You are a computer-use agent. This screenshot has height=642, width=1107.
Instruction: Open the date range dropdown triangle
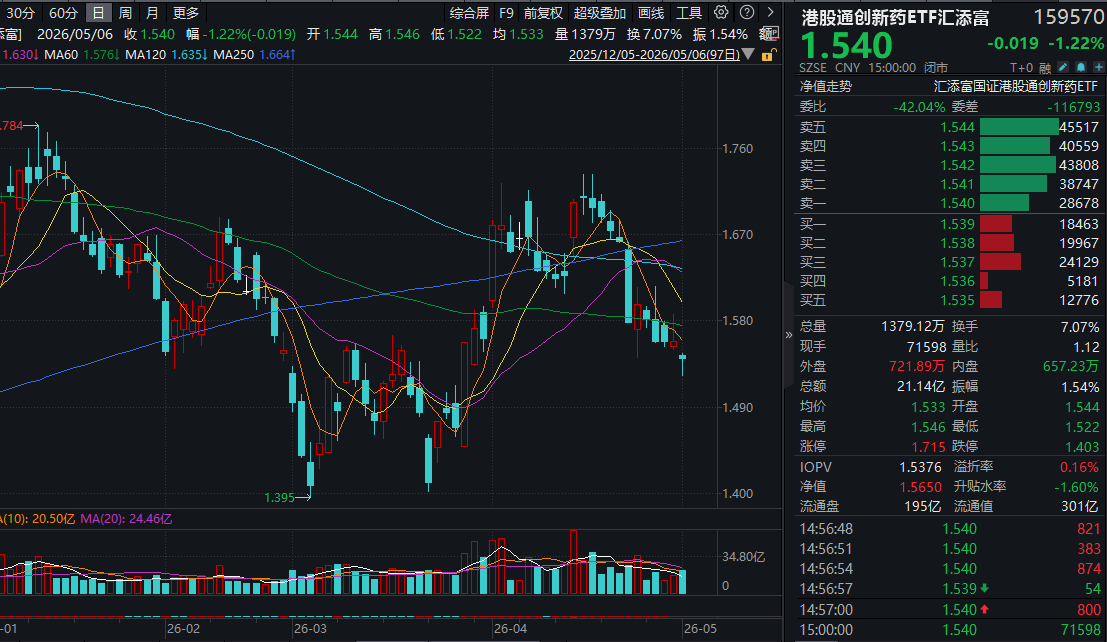pos(748,54)
